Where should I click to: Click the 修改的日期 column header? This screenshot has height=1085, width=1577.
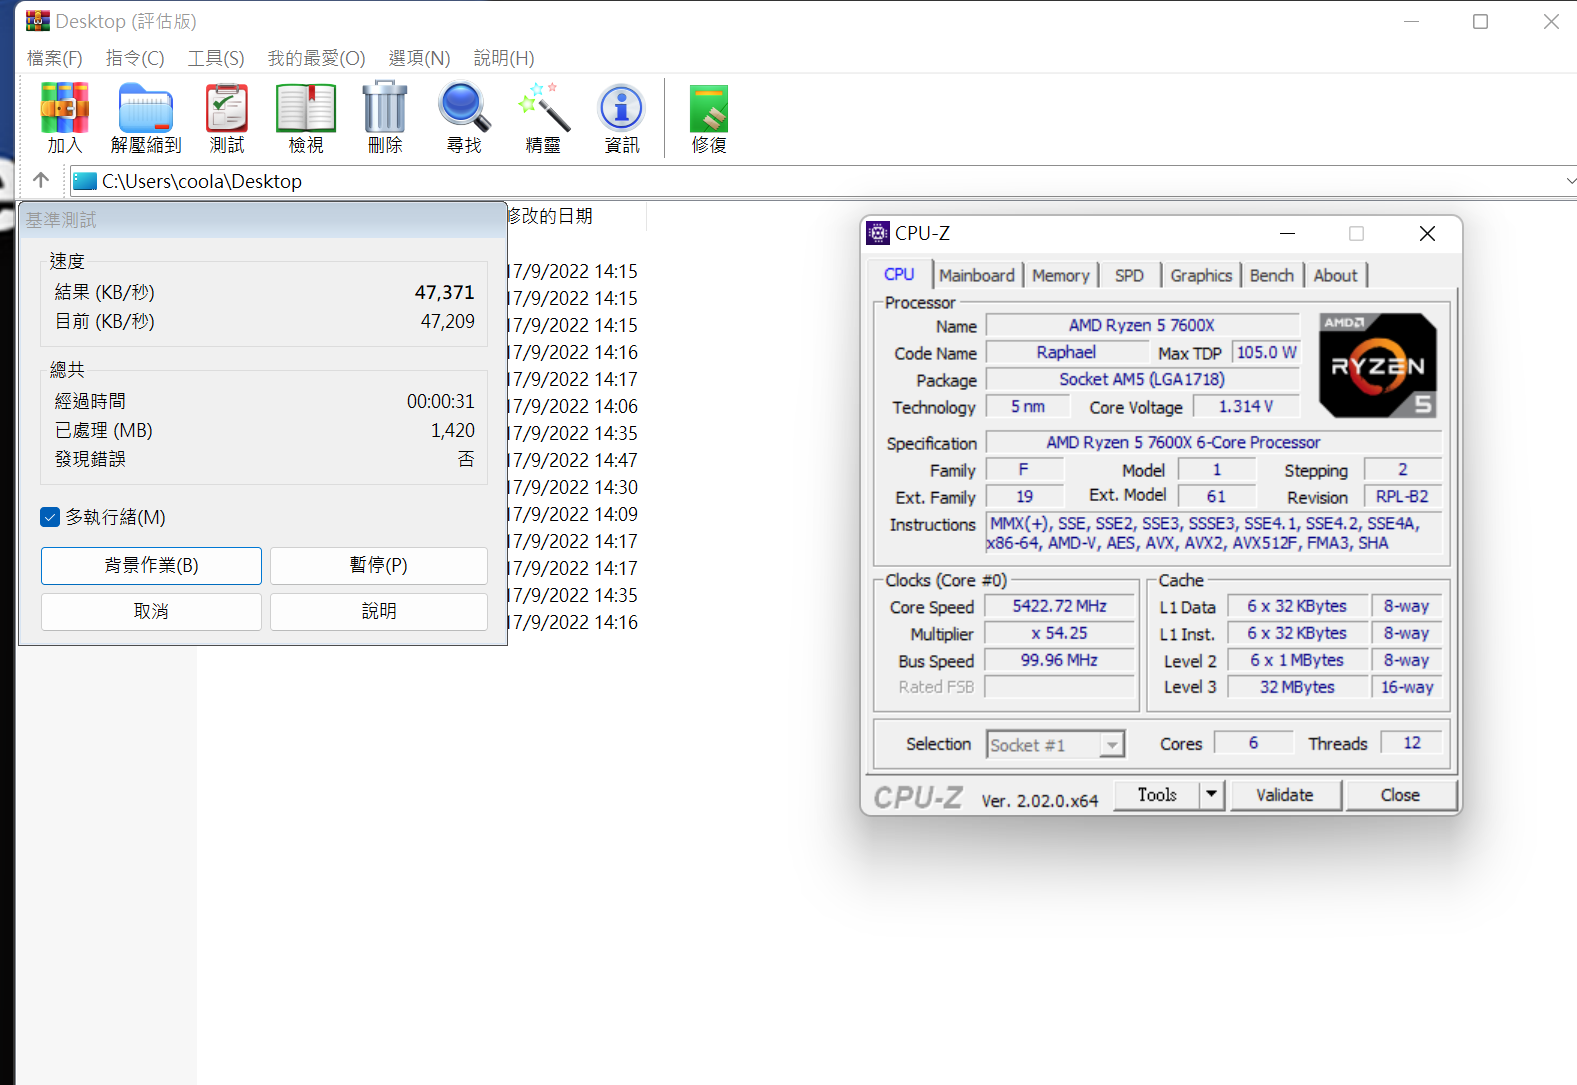point(550,216)
